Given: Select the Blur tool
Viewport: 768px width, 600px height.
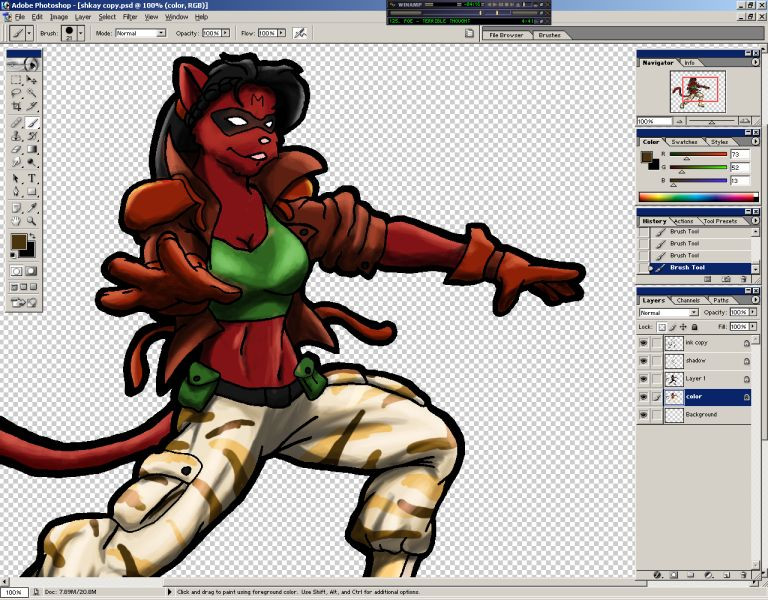Looking at the screenshot, I should (16, 162).
